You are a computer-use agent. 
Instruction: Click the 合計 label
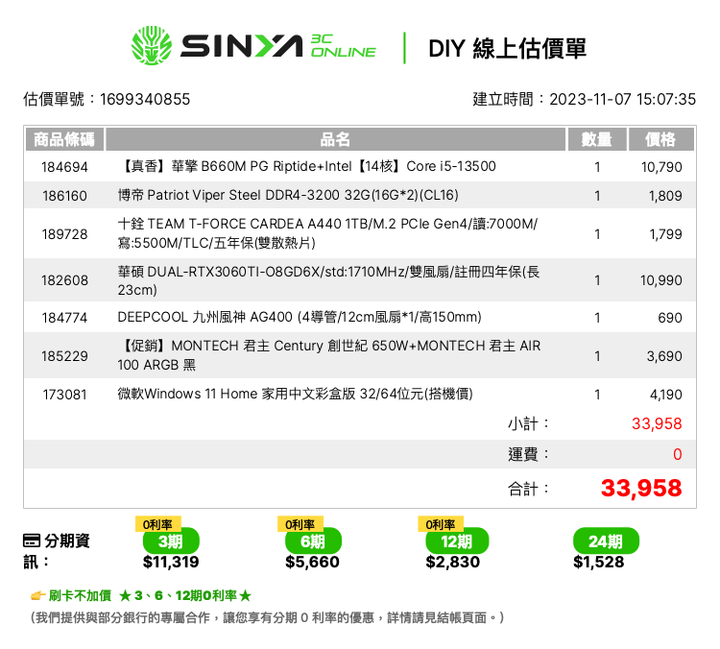[x=528, y=489]
